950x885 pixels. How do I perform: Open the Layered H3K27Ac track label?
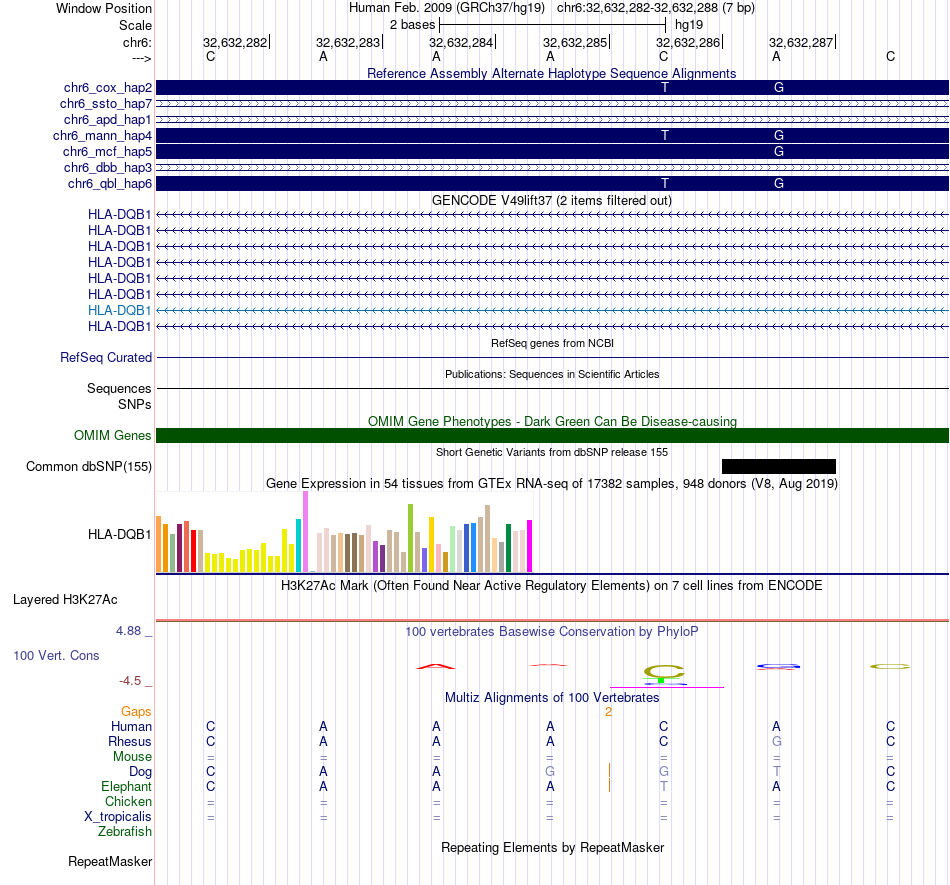(65, 600)
